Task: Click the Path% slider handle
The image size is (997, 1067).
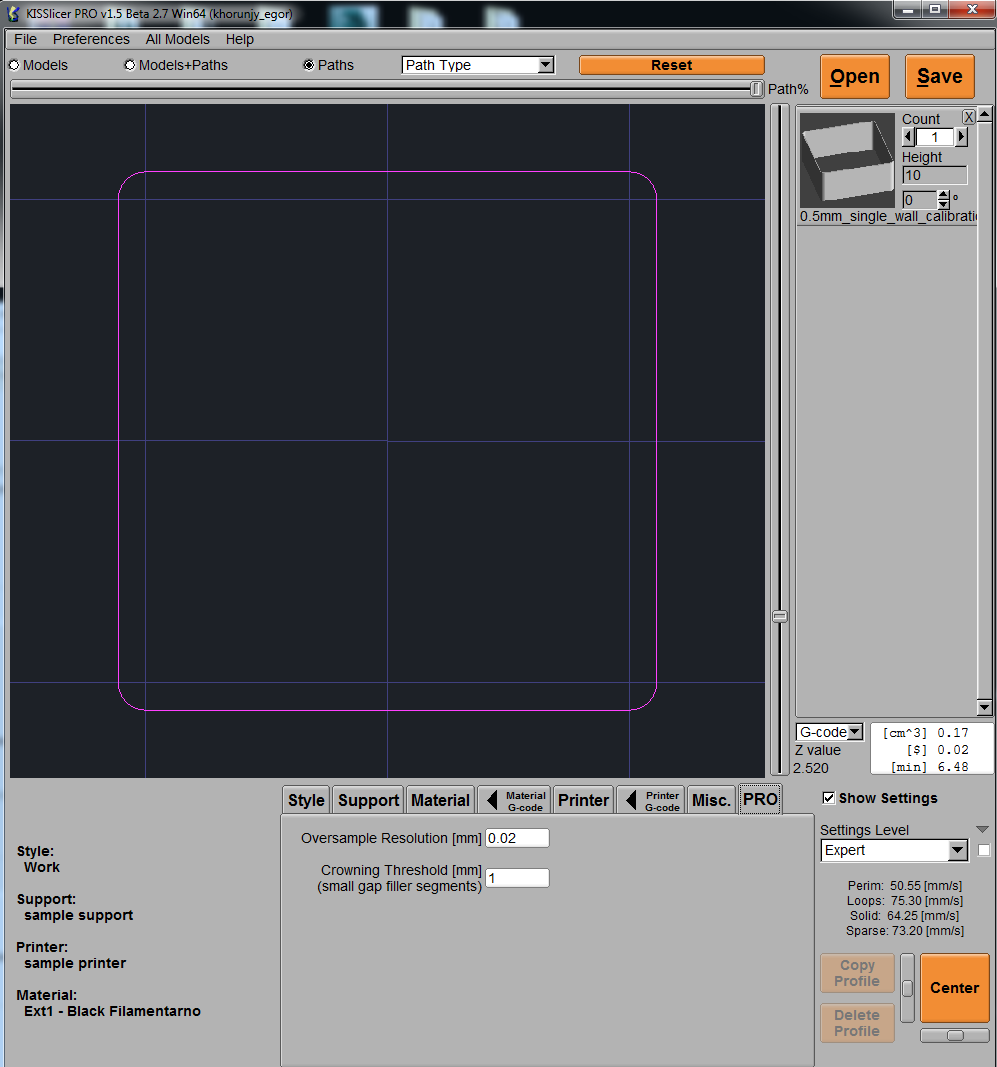Action: pyautogui.click(x=756, y=89)
